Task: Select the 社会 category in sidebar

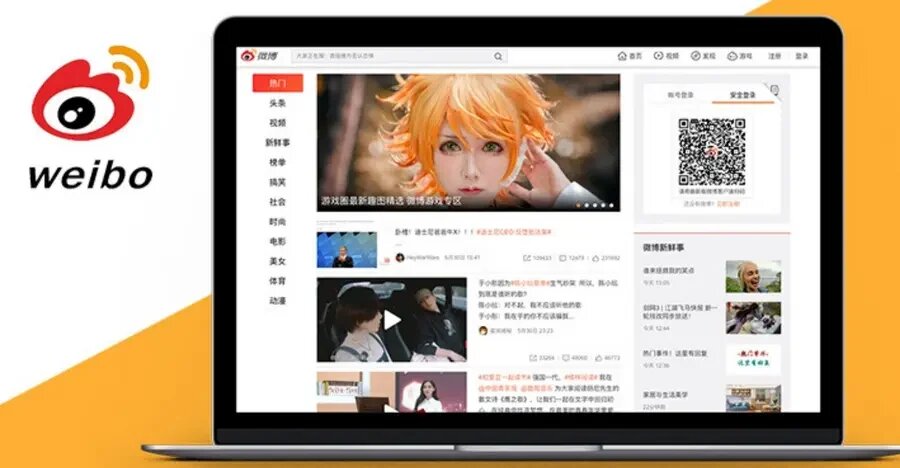Action: [278, 202]
